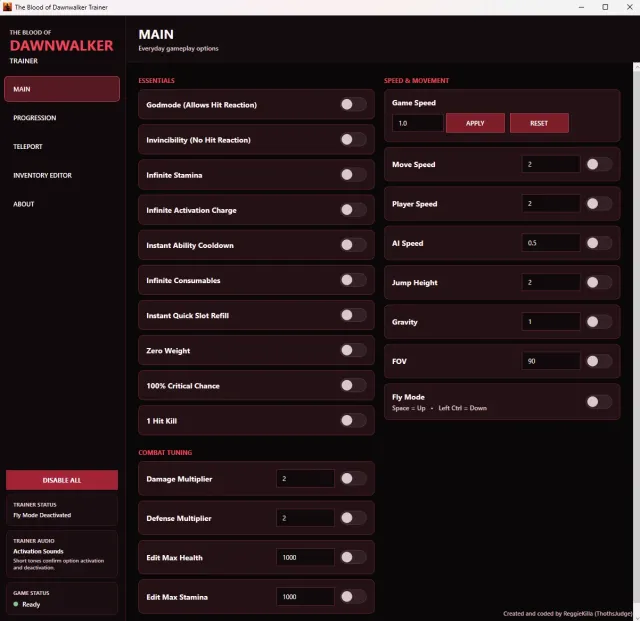The height and width of the screenshot is (621, 640).
Task: Enable the FOV toggle
Action: [599, 361]
